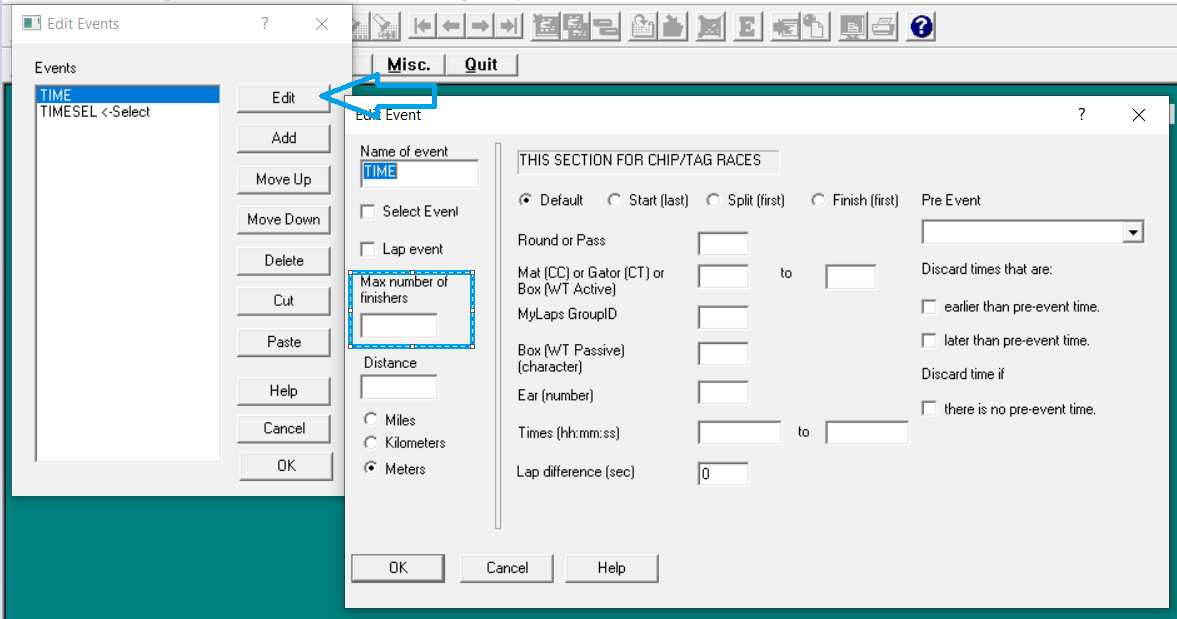The image size is (1177, 619).
Task: Click the Move Down button
Action: pyautogui.click(x=284, y=220)
